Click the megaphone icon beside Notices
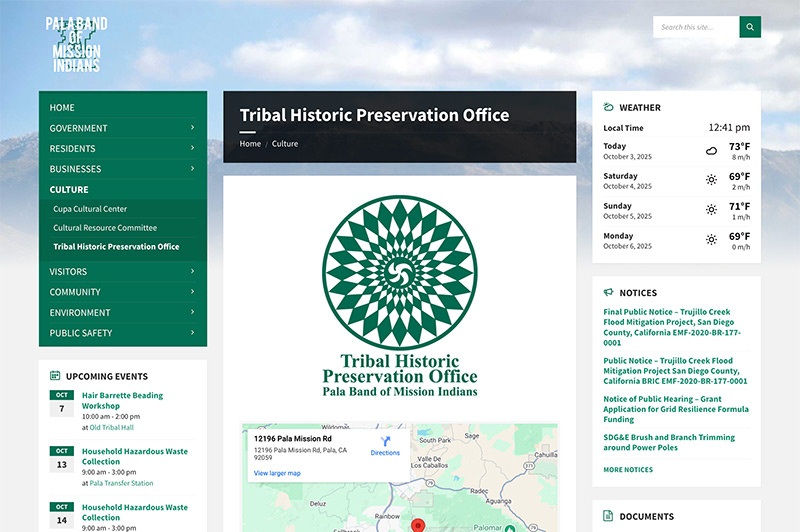 click(x=608, y=293)
